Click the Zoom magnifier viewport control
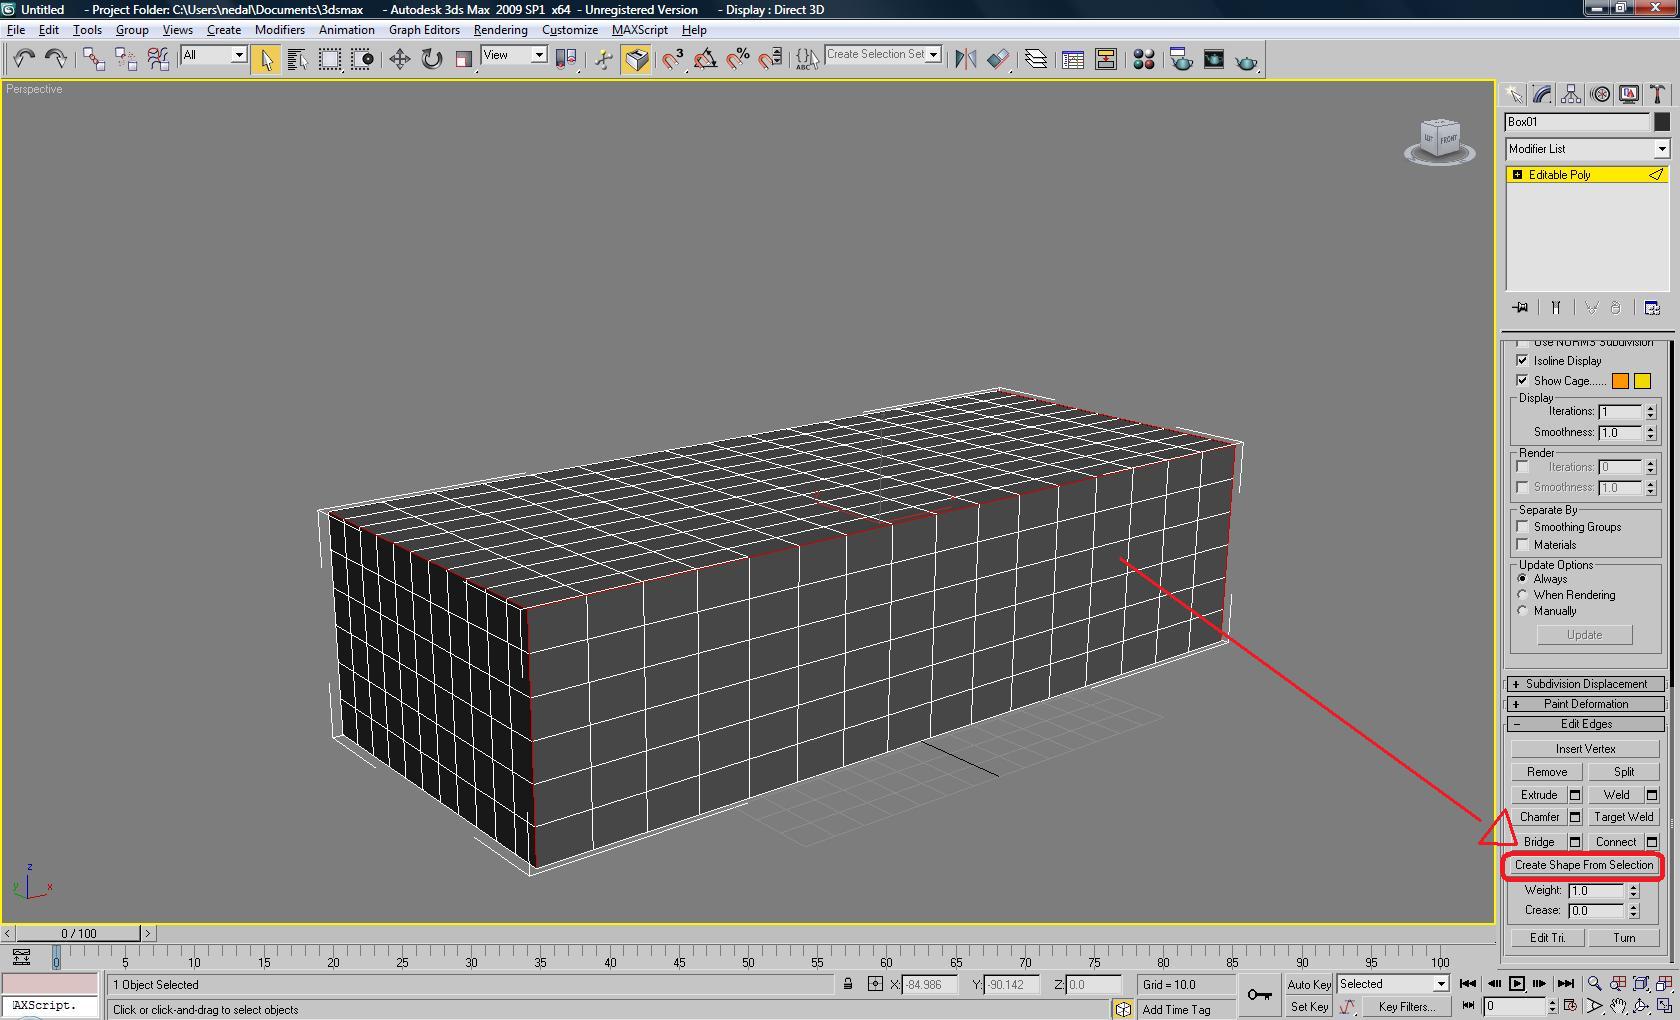 (1594, 984)
